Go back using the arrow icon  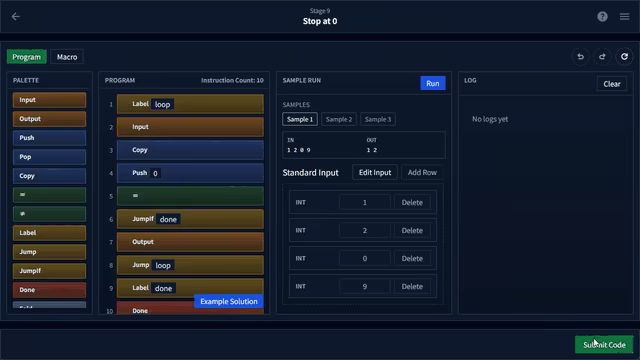[x=16, y=16]
